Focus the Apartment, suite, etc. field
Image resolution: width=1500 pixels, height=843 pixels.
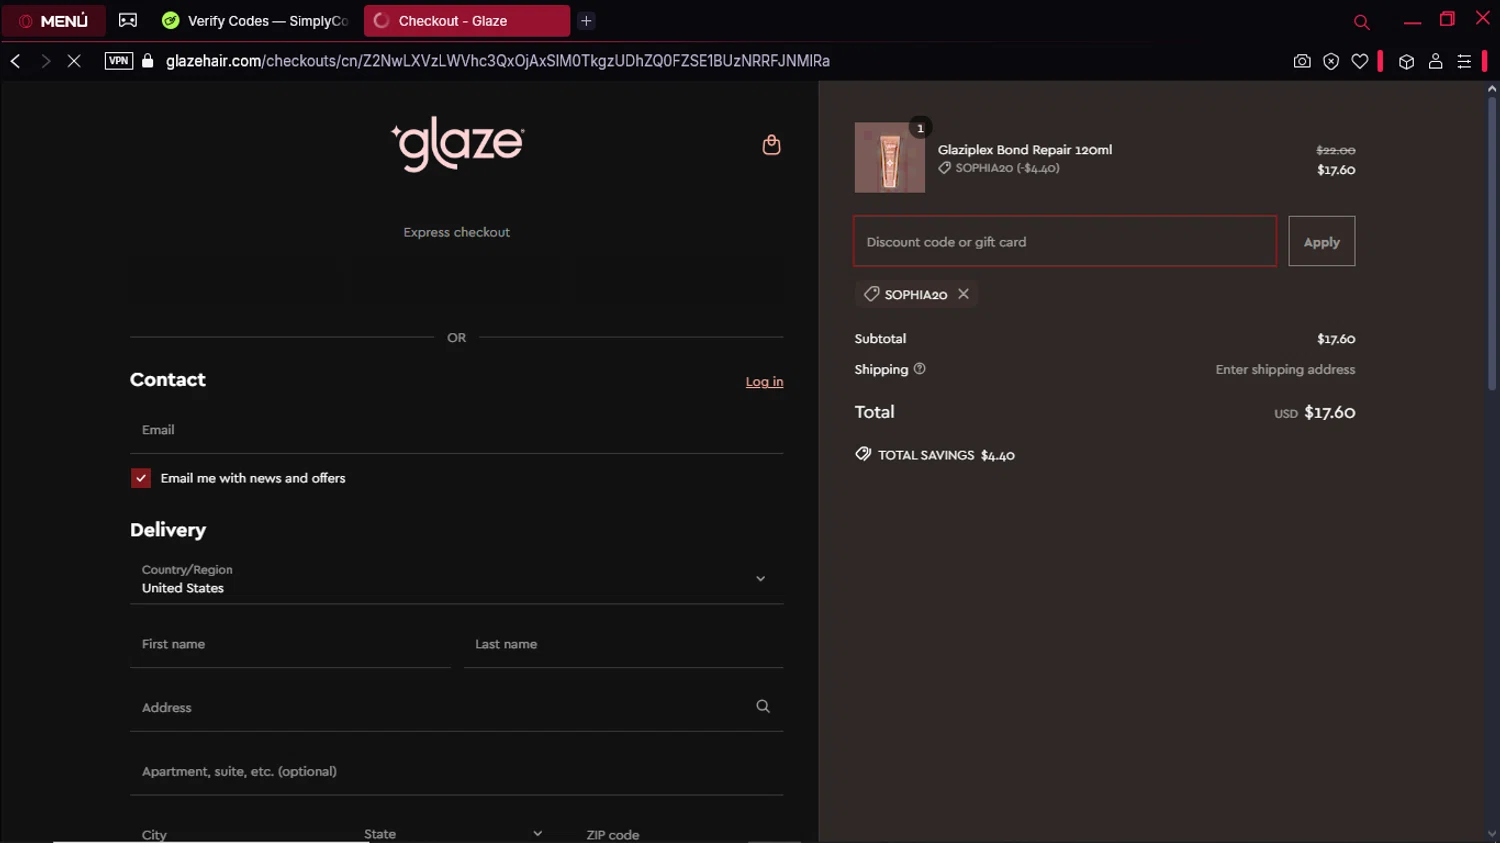[x=456, y=771]
